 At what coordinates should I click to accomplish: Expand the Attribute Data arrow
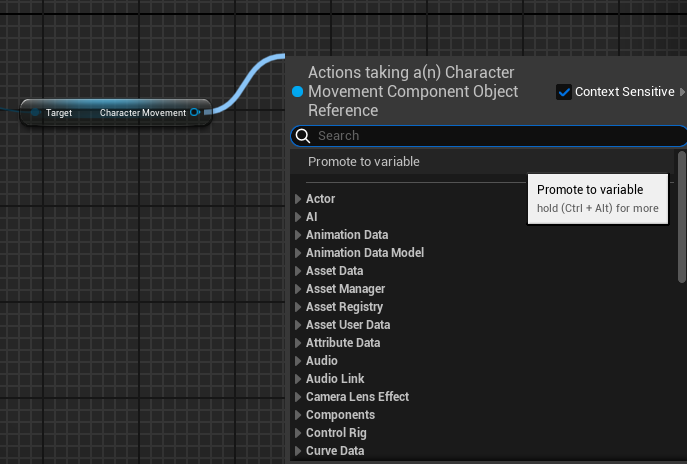[x=298, y=343]
